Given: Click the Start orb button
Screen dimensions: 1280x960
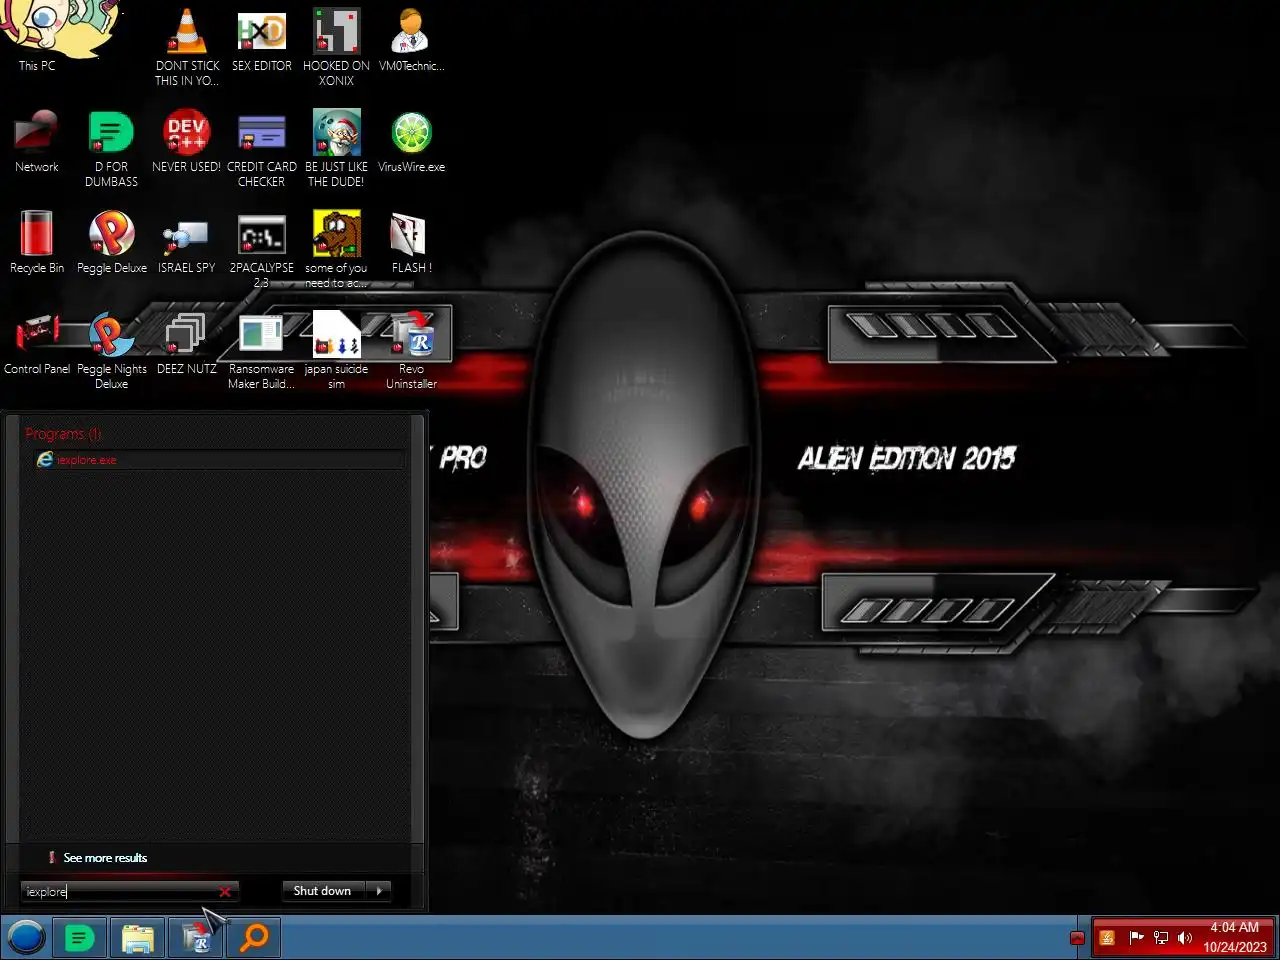Looking at the screenshot, I should coord(27,938).
